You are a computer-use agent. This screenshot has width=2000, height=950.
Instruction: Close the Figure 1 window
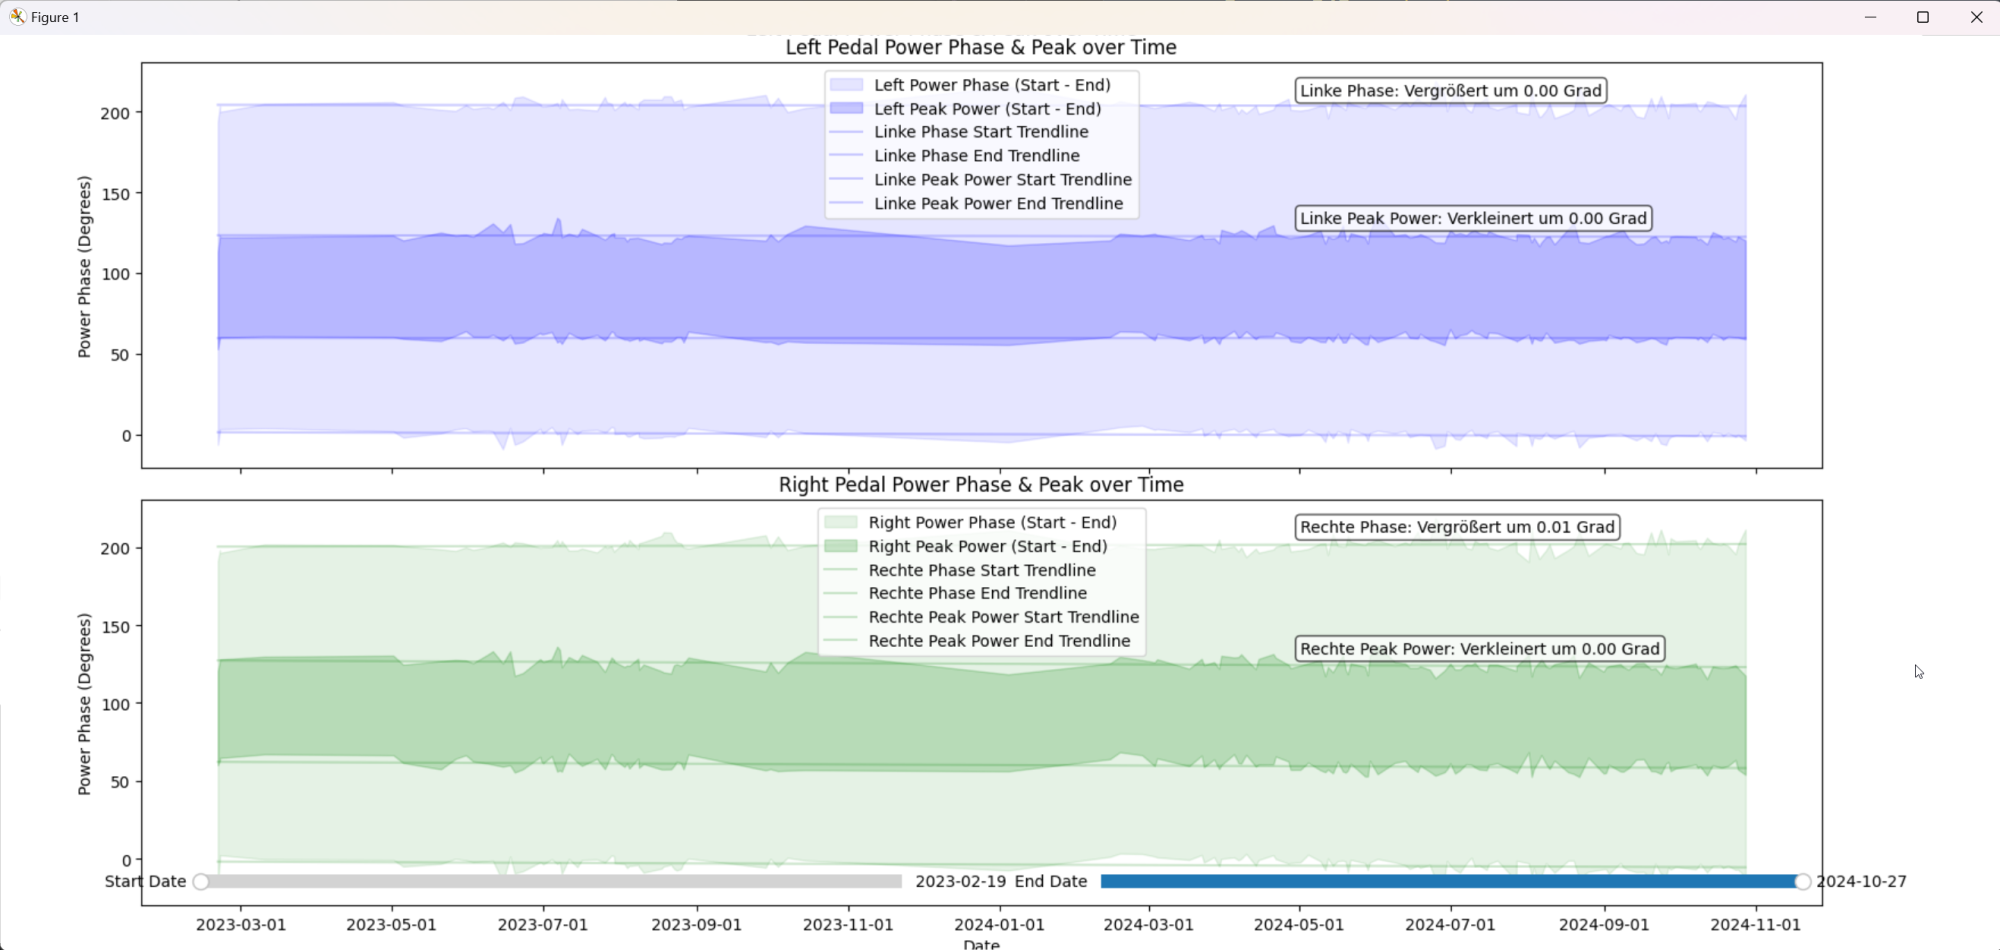click(x=1976, y=17)
